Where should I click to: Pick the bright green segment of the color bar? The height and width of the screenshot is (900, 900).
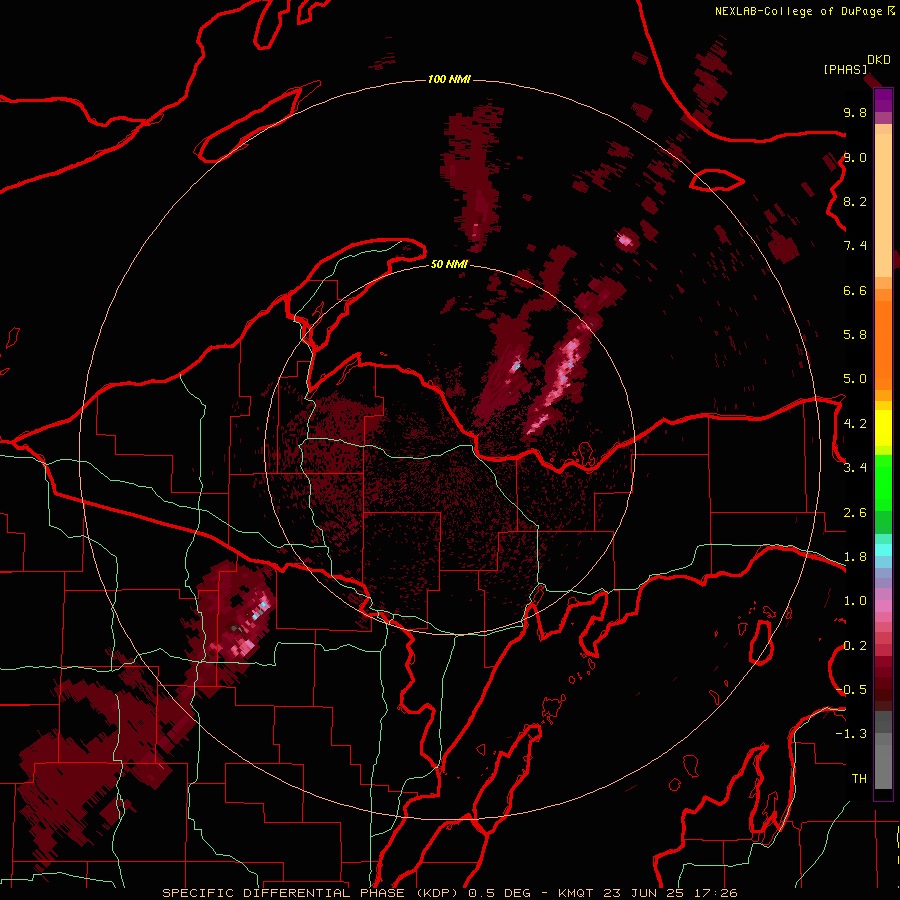883,482
